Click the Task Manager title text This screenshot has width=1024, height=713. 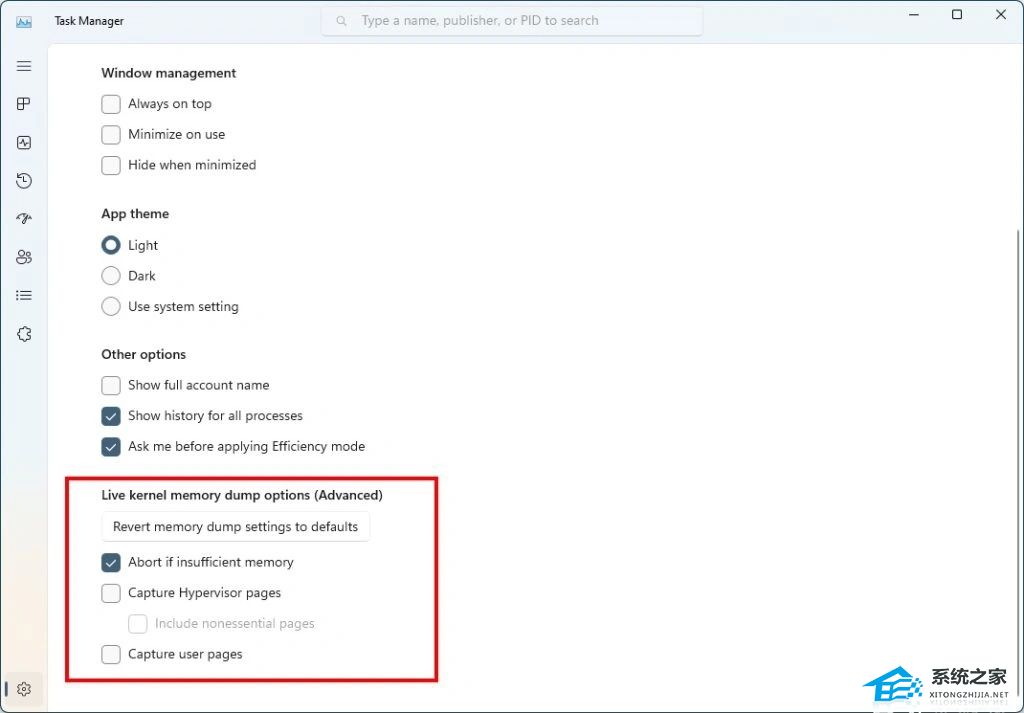click(89, 21)
